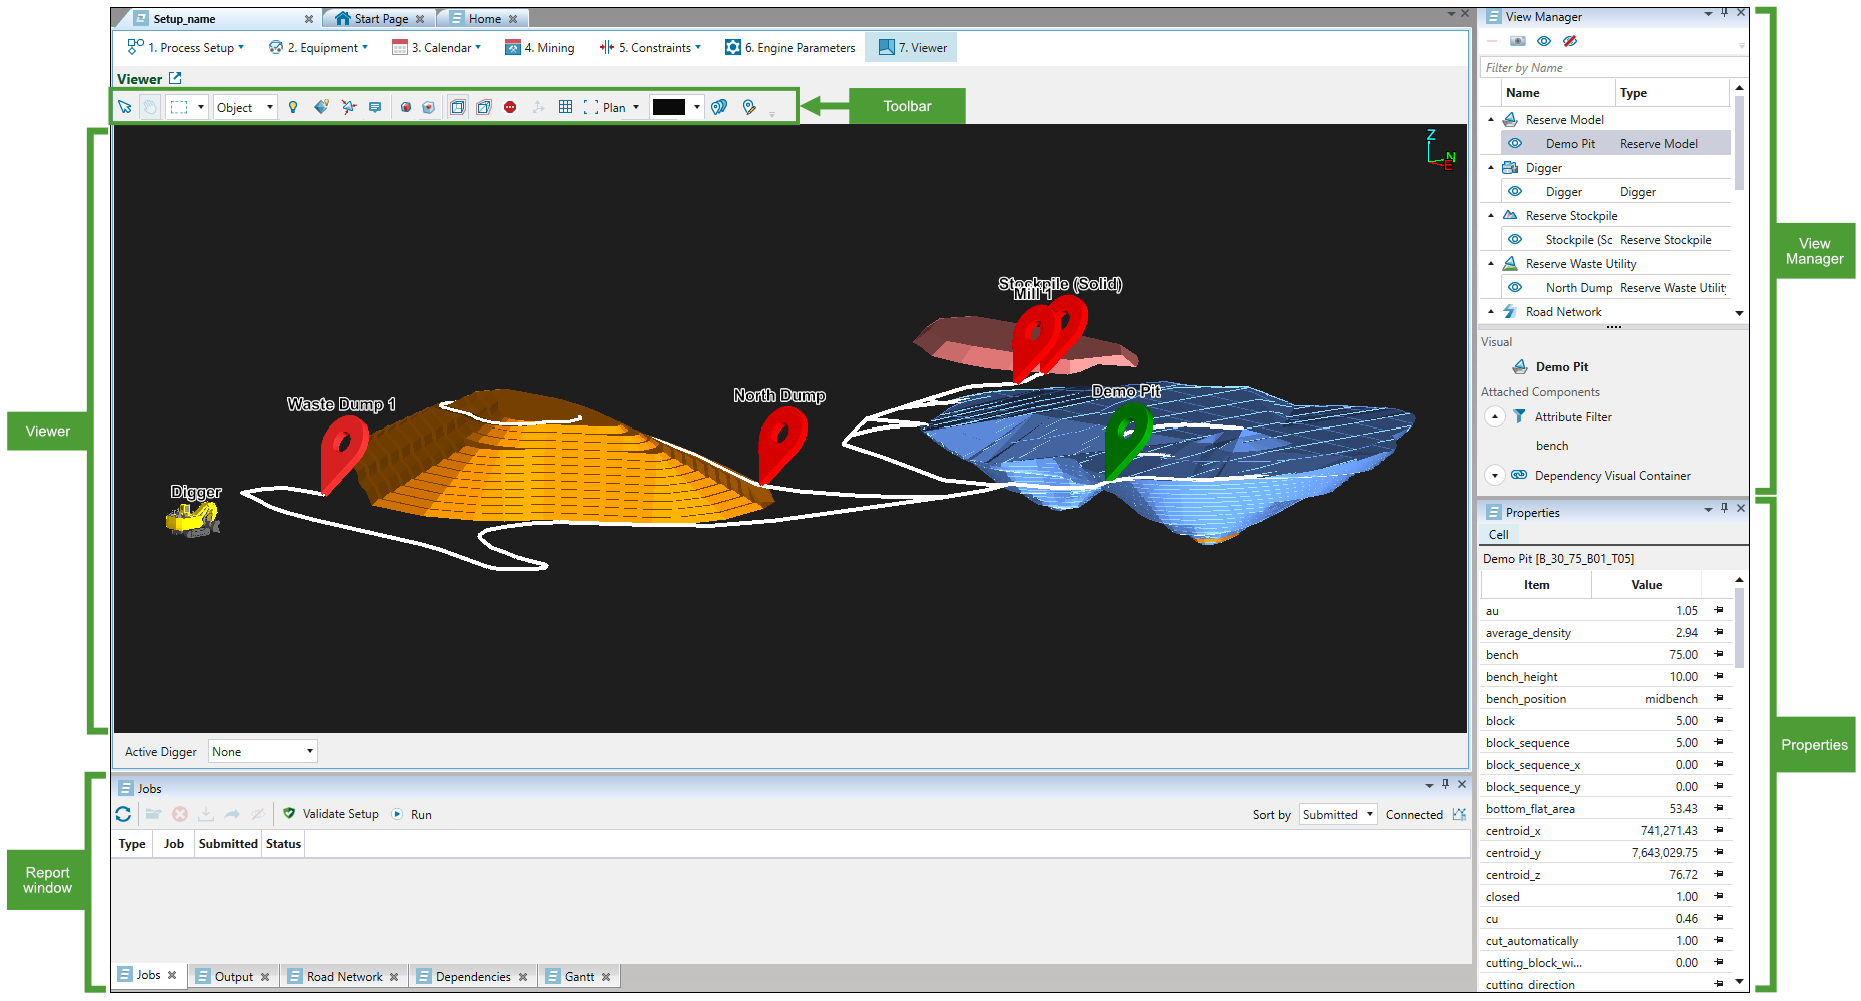Refresh the Jobs list
This screenshot has width=1861, height=1001.
(123, 814)
